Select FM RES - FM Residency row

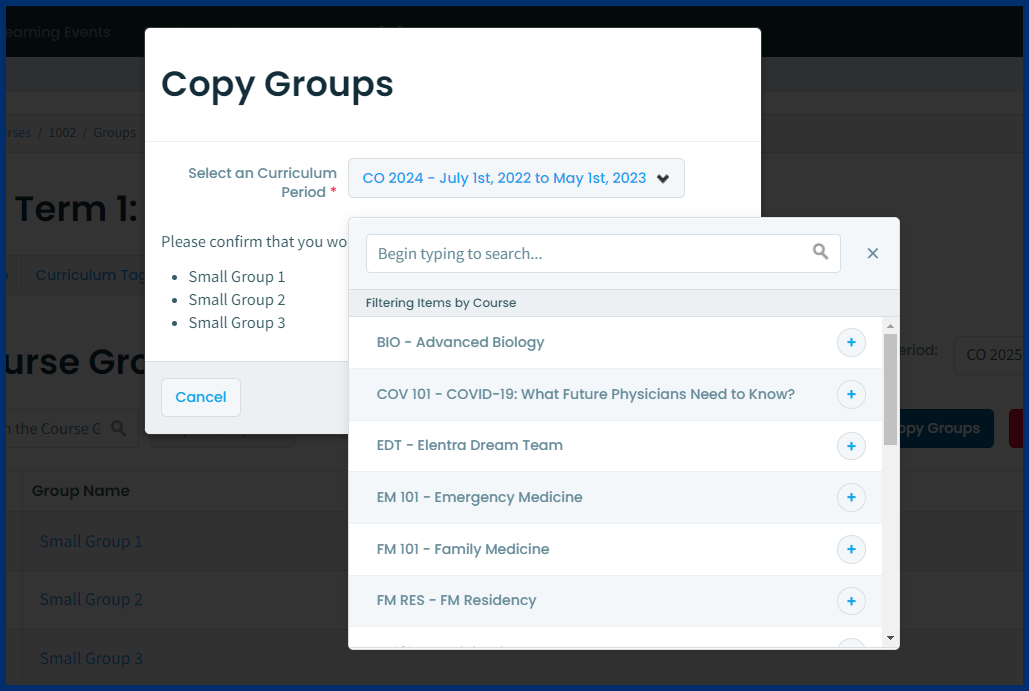click(x=615, y=600)
